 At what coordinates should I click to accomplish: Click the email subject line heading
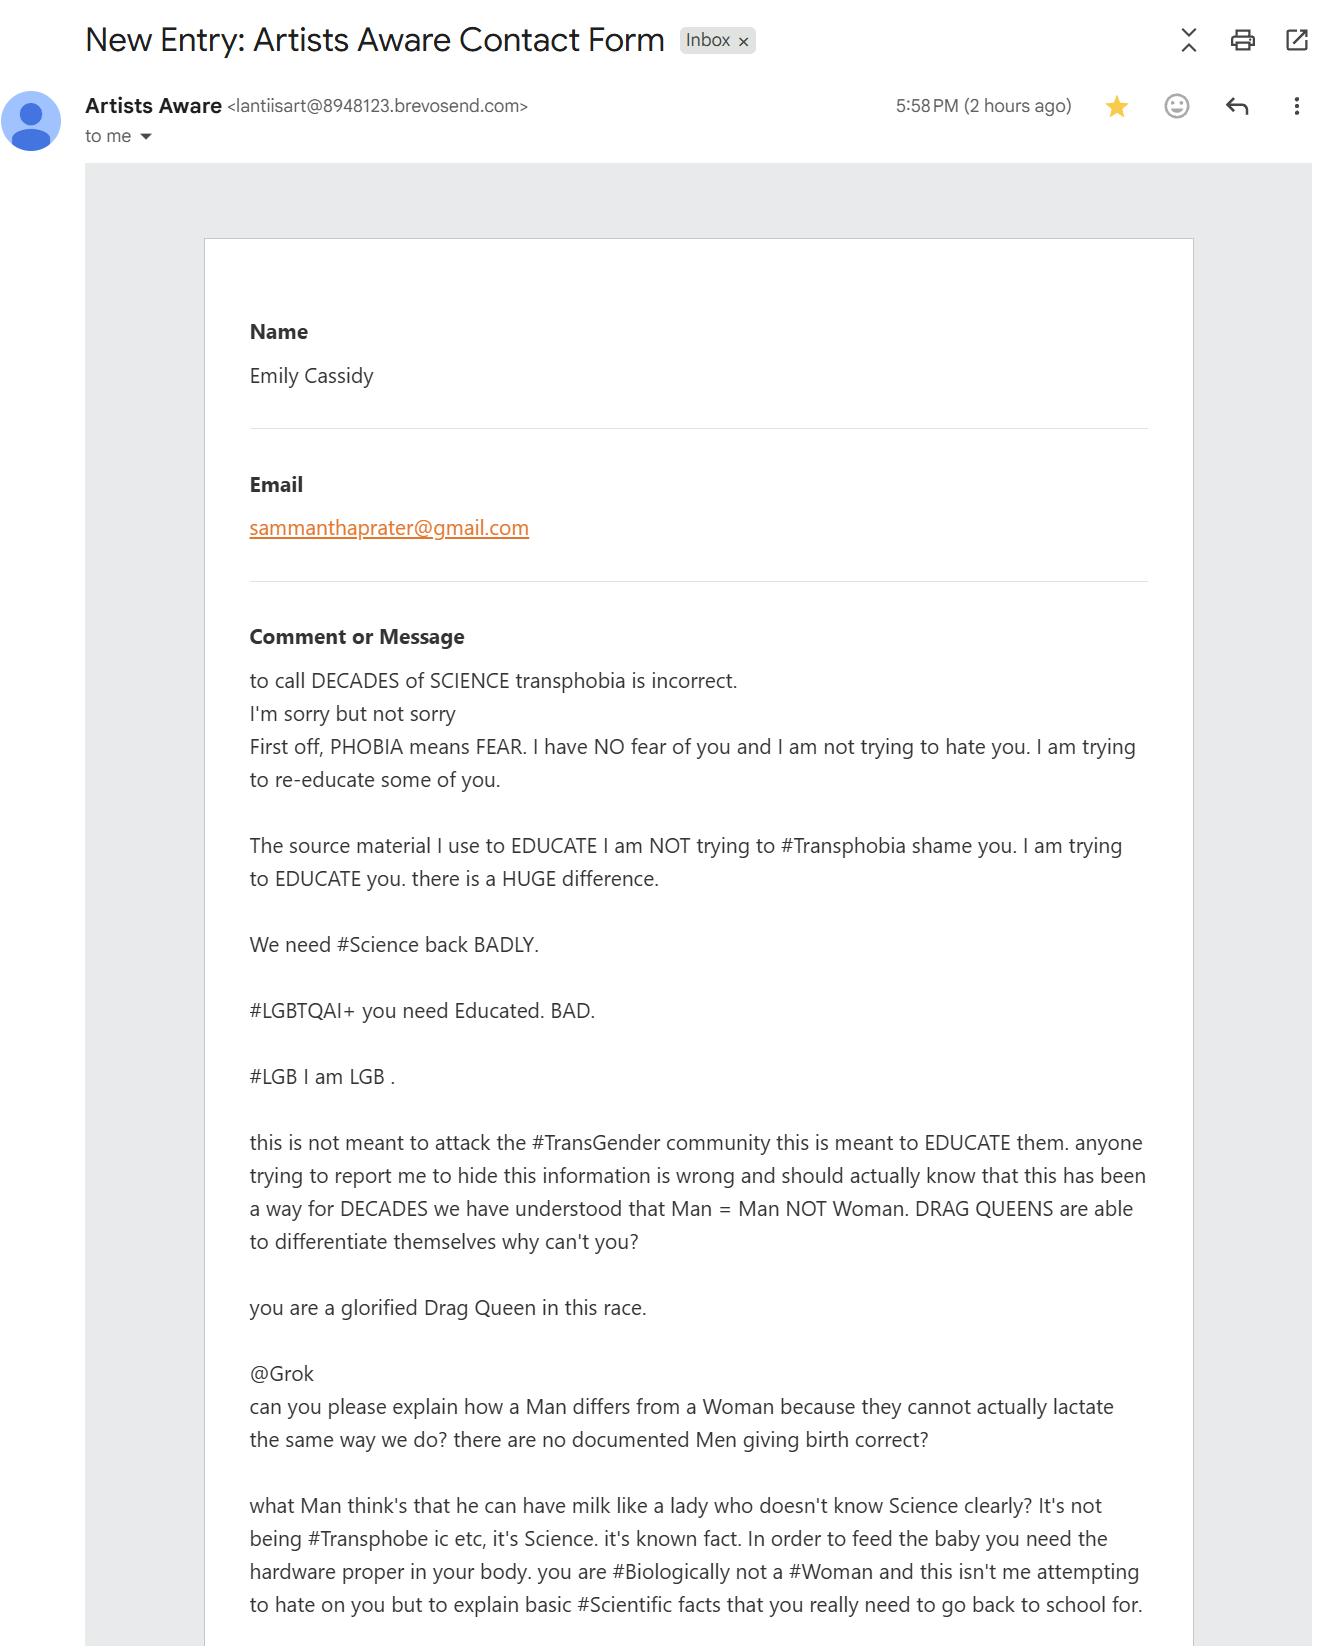point(374,40)
